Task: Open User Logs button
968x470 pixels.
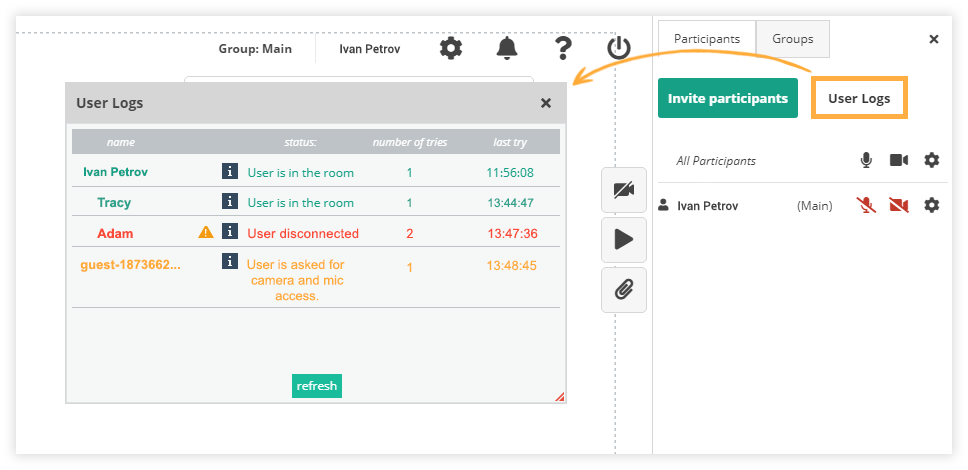Action: [x=859, y=98]
